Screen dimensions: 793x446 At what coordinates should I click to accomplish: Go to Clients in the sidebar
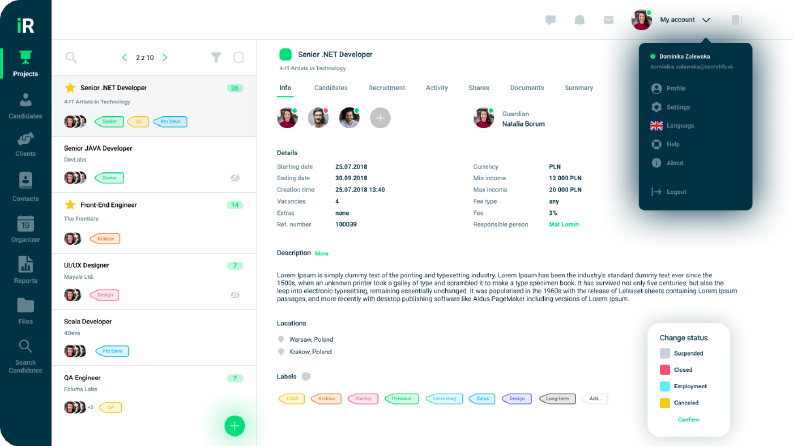tap(25, 144)
